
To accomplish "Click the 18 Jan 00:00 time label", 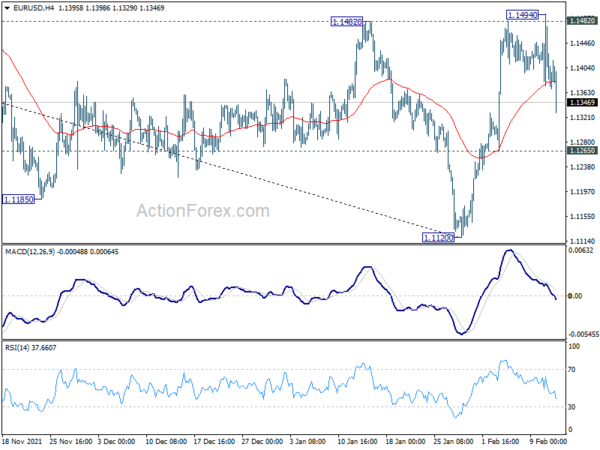I will tap(406, 441).
